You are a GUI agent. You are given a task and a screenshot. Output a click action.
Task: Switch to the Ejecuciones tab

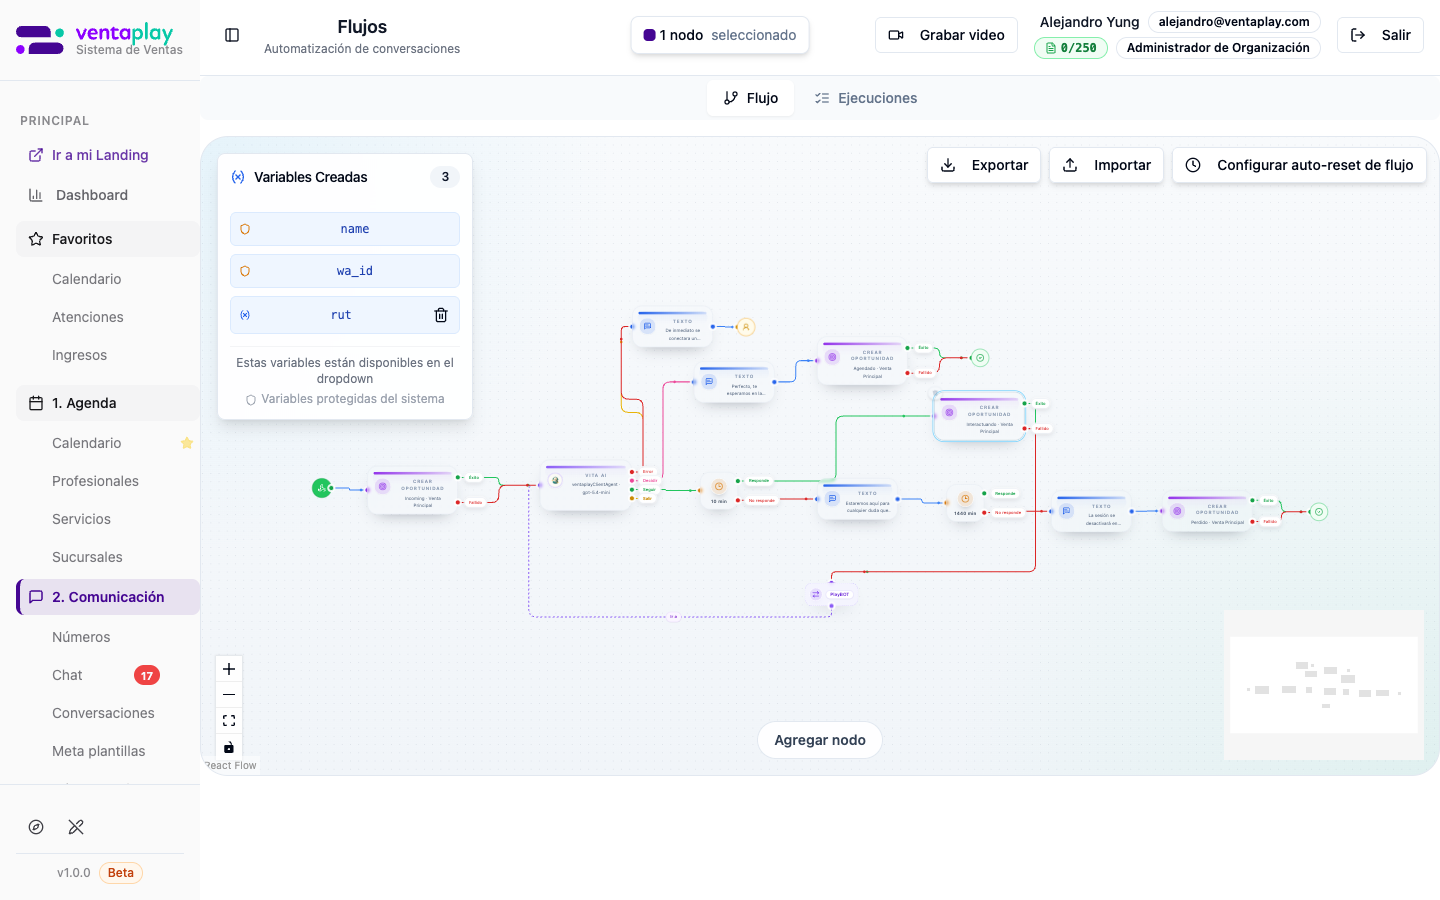coord(866,98)
